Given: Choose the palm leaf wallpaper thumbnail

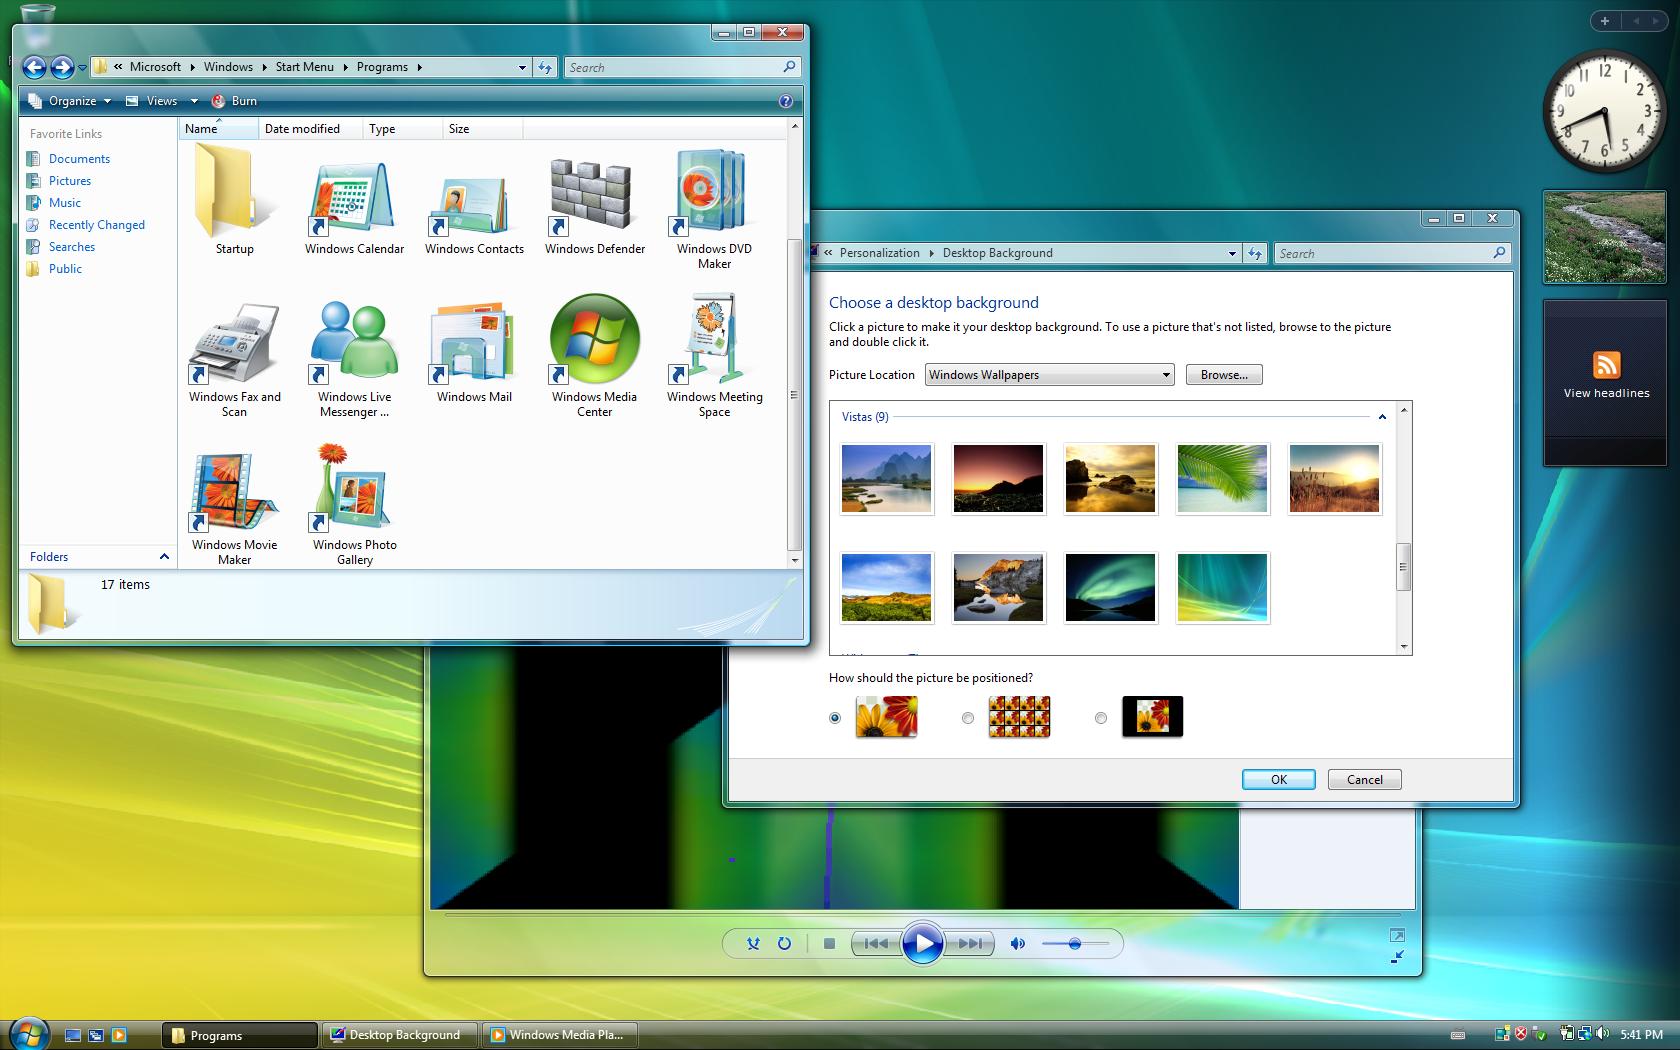Looking at the screenshot, I should click(x=1222, y=478).
